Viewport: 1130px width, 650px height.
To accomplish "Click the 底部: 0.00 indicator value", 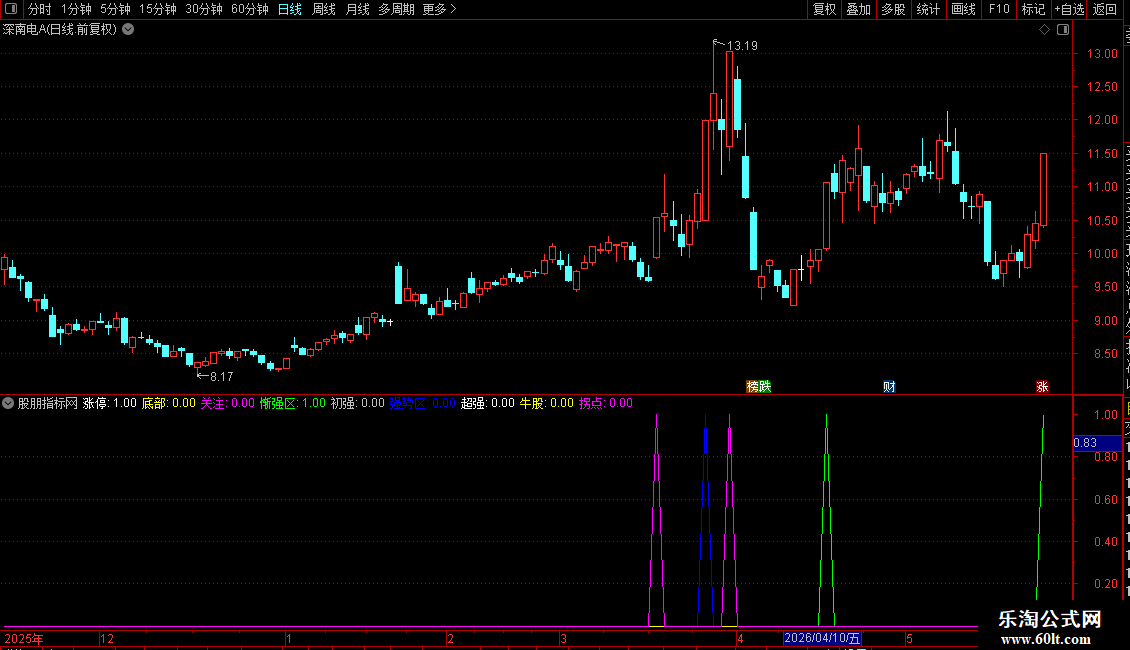I will tap(169, 404).
